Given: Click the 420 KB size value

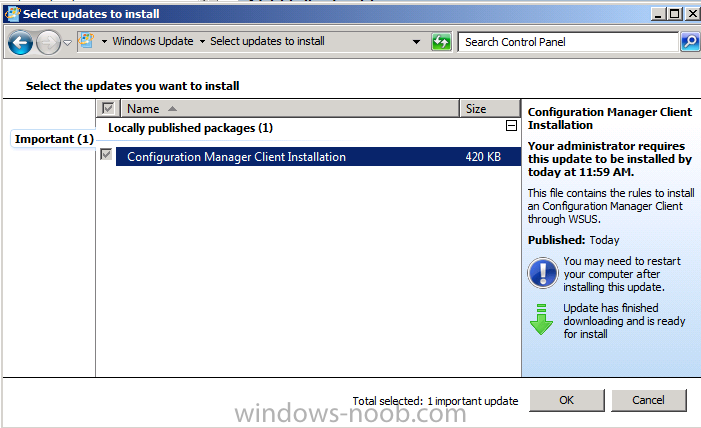Looking at the screenshot, I should [483, 157].
